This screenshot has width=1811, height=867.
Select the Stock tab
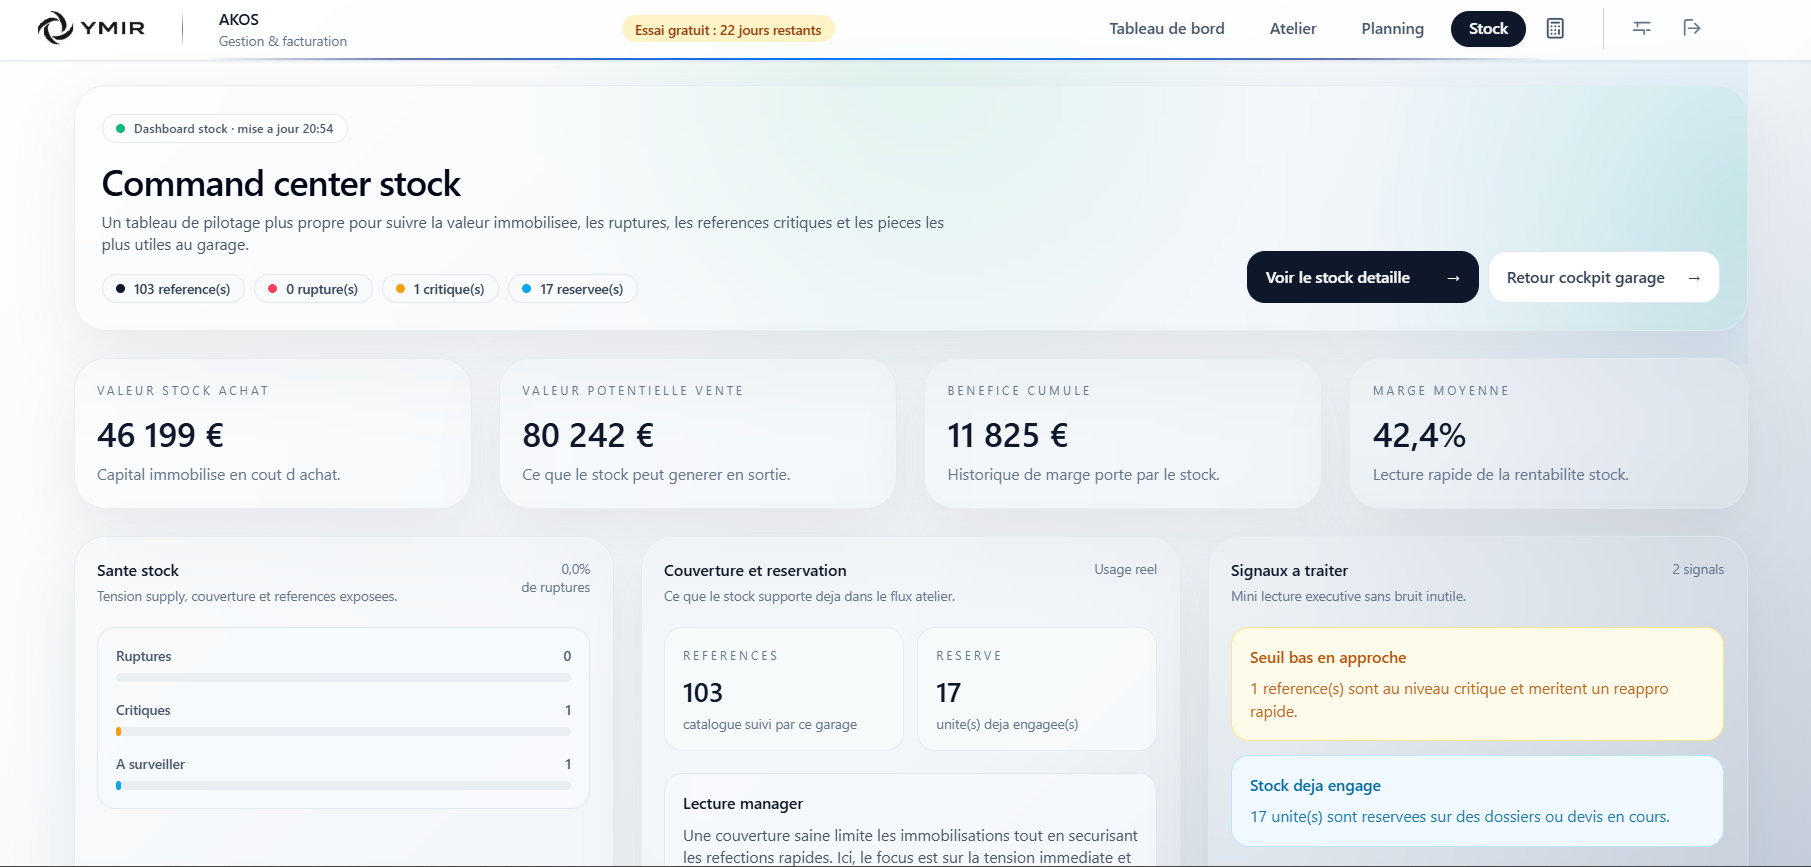pyautogui.click(x=1487, y=28)
